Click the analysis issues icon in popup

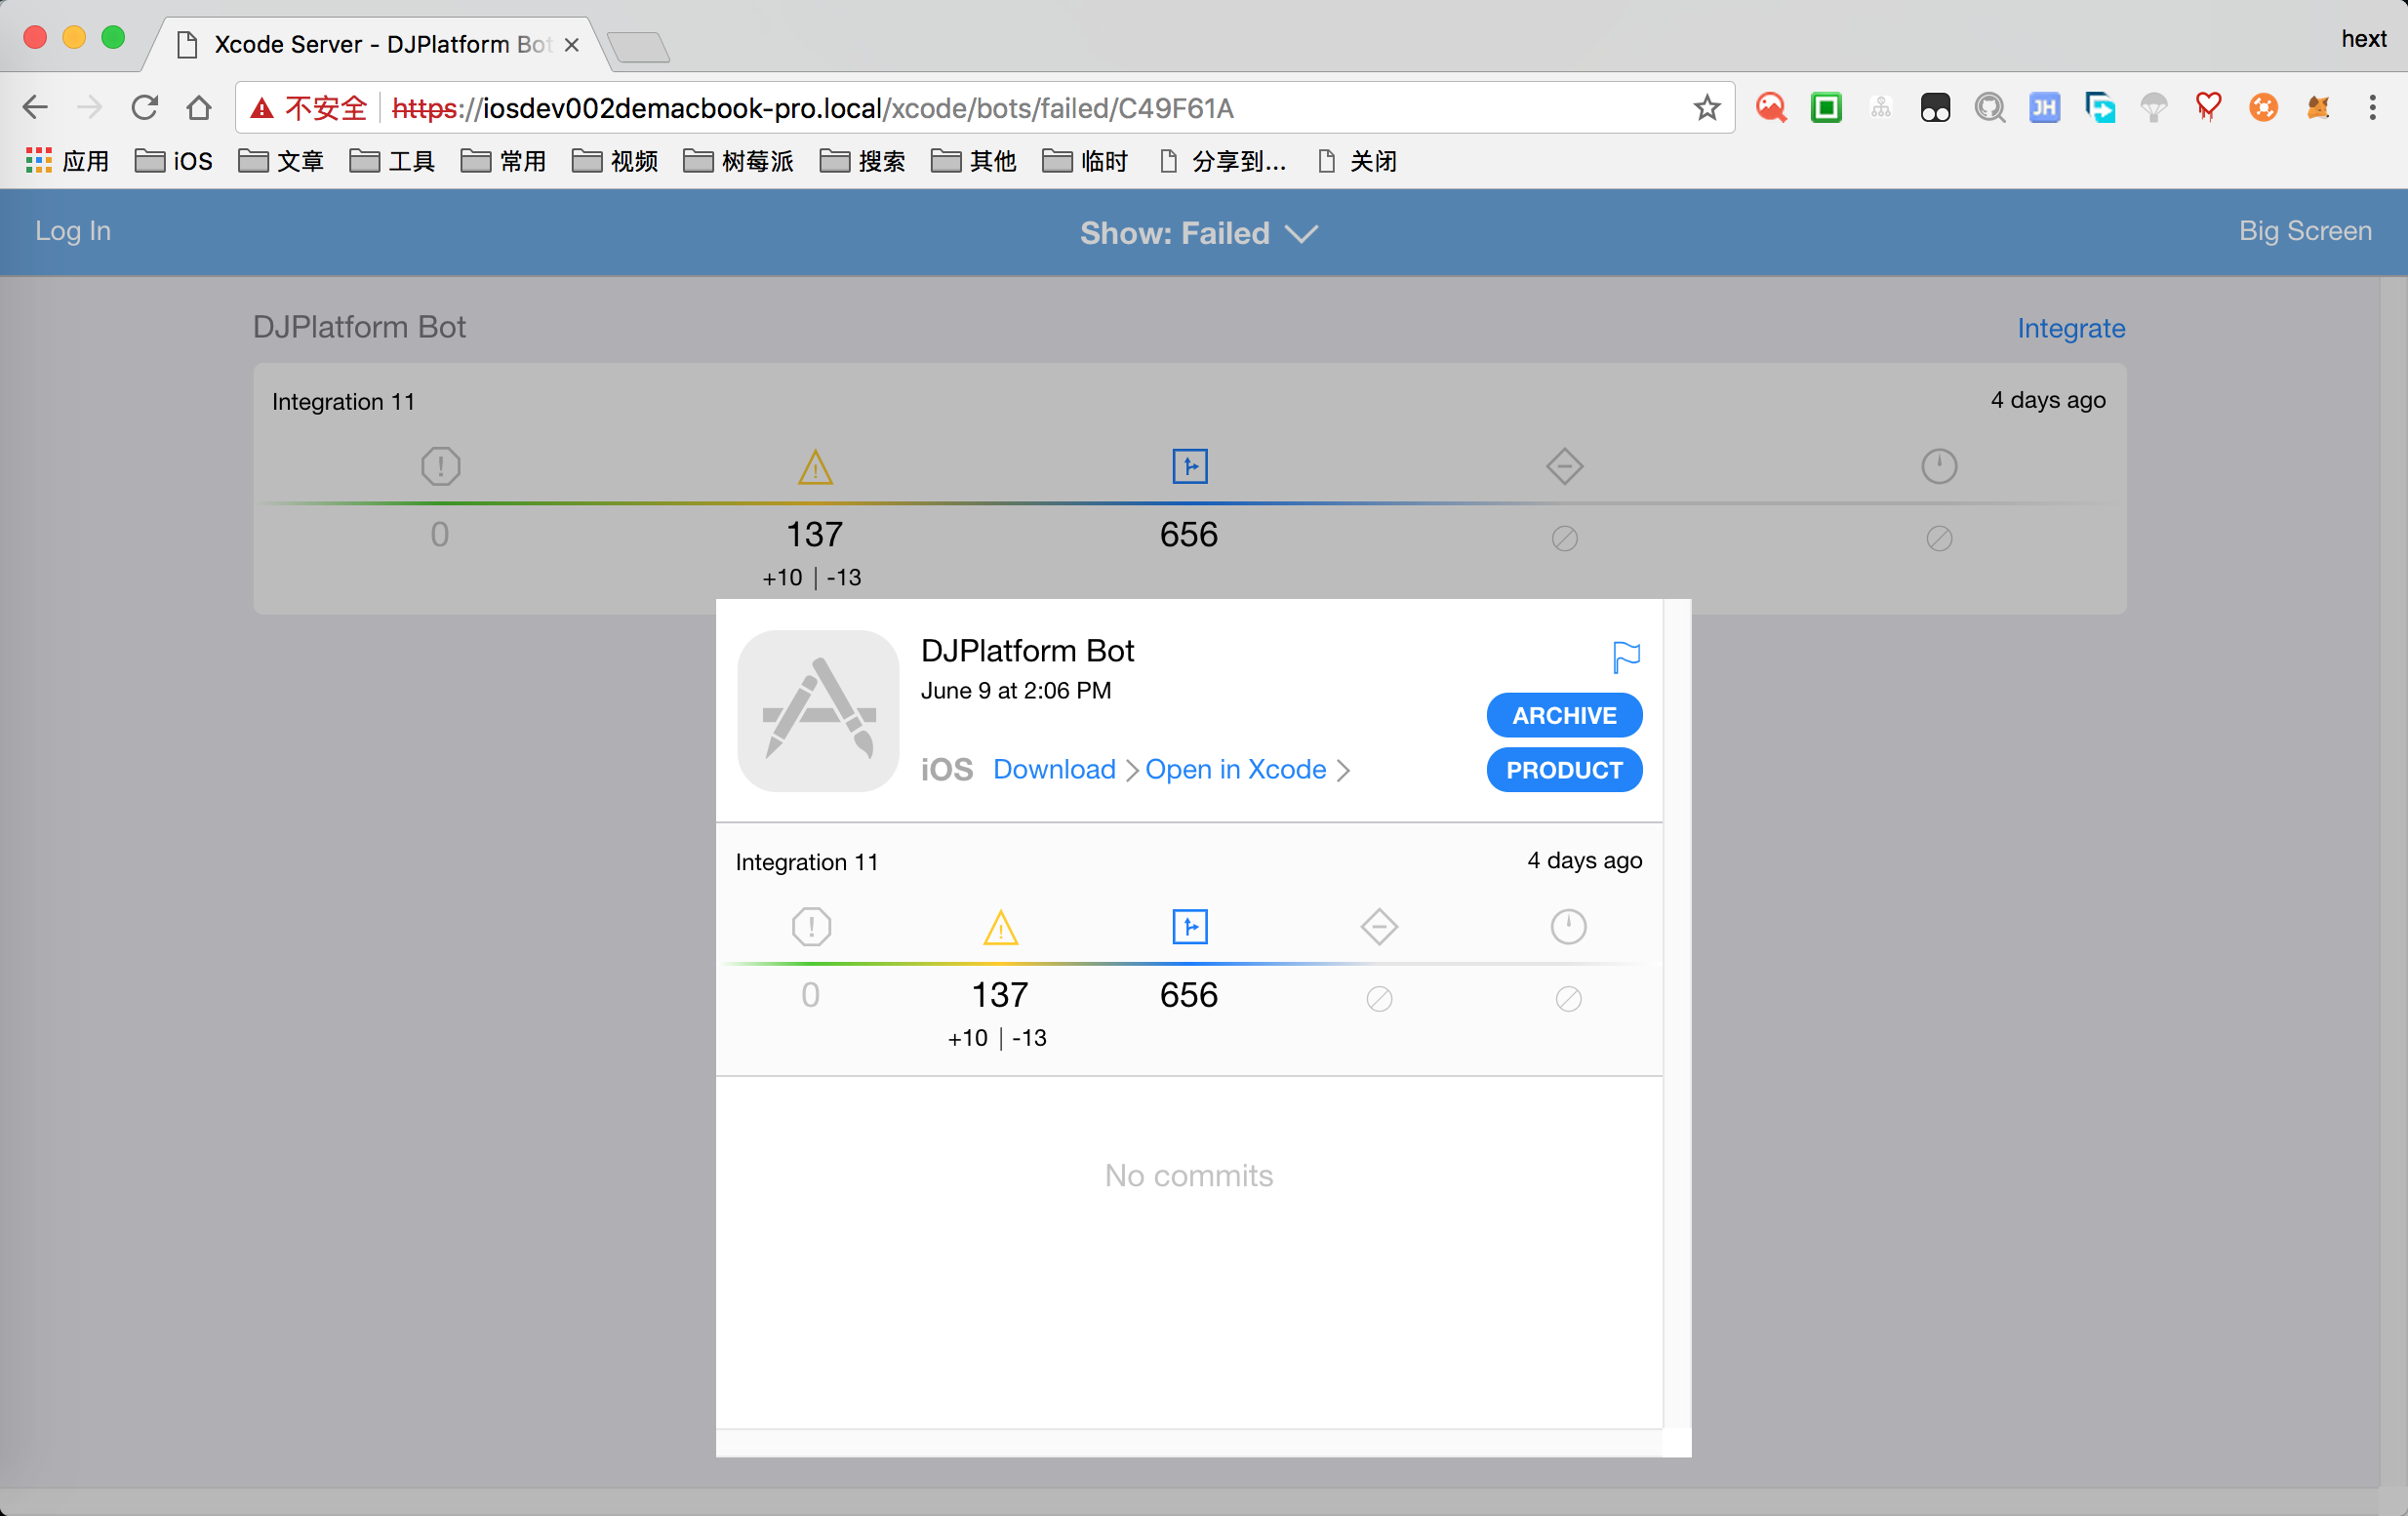[x=1189, y=927]
